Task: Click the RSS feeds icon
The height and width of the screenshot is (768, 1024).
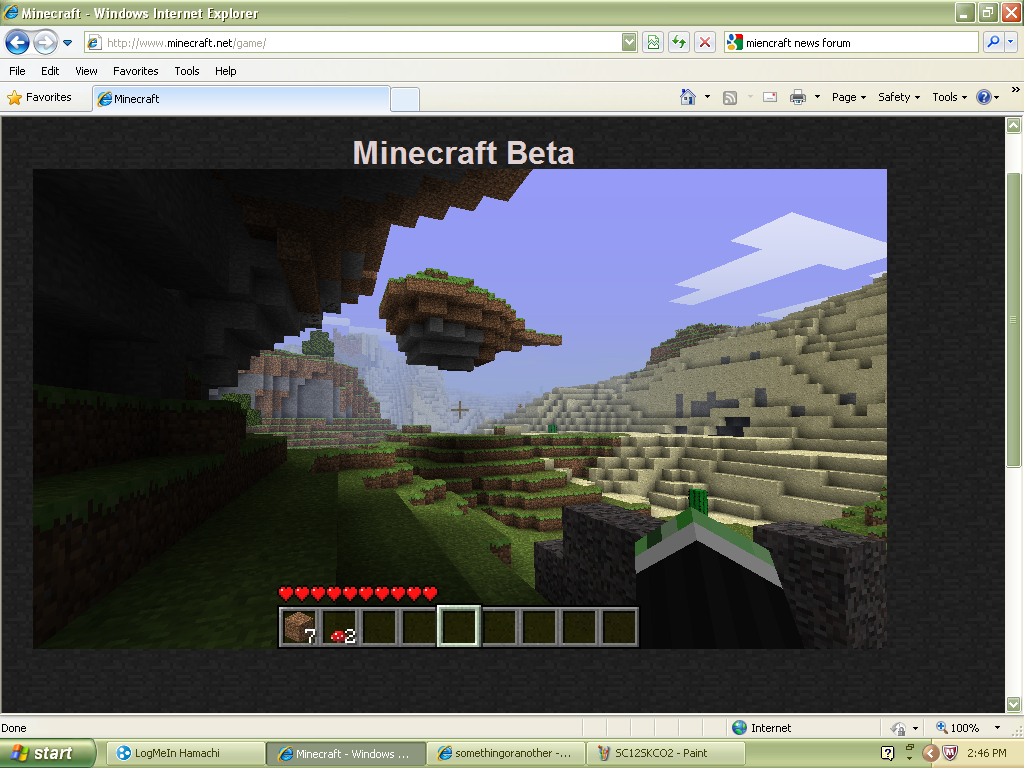Action: coord(730,97)
